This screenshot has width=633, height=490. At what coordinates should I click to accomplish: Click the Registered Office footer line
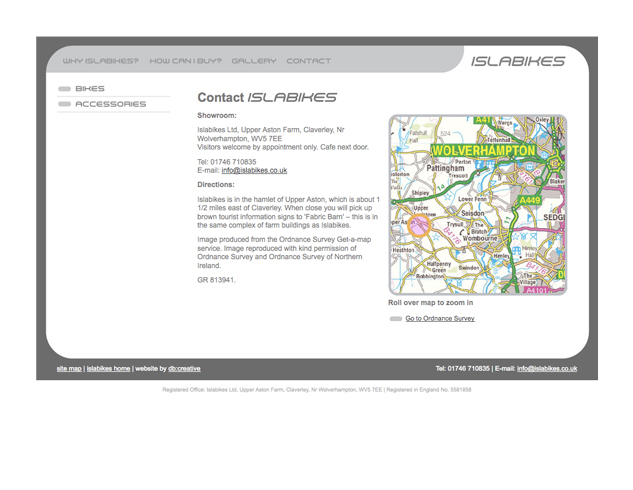(316, 390)
